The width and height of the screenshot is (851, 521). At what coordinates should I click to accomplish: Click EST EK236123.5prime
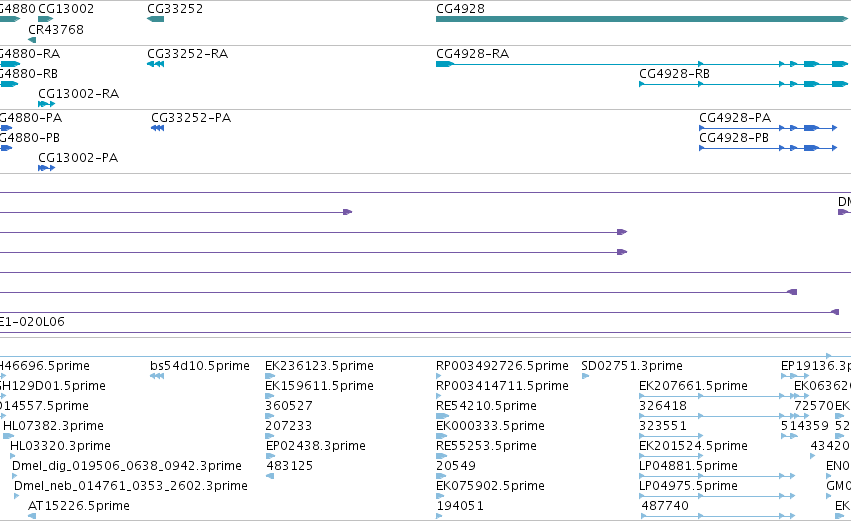click(x=319, y=366)
